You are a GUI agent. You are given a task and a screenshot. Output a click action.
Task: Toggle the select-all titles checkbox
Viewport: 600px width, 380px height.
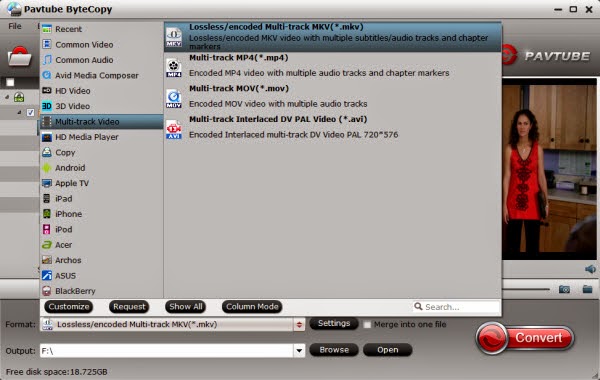[x=10, y=82]
